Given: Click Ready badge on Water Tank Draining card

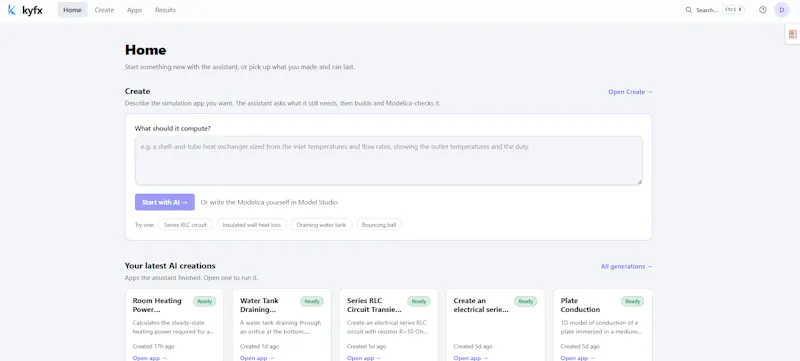Looking at the screenshot, I should point(312,301).
